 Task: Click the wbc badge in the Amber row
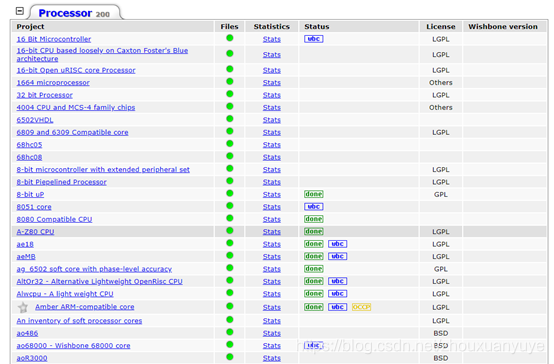(x=337, y=307)
